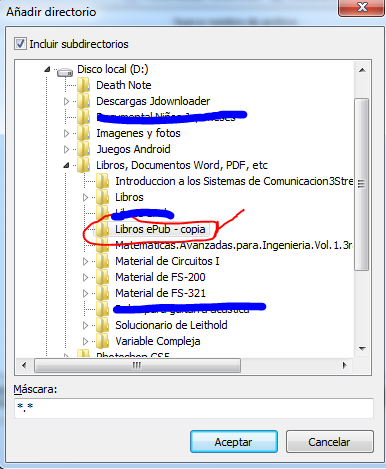This screenshot has width=386, height=469.
Task: Select Juegos Android in the tree
Action: 133,149
